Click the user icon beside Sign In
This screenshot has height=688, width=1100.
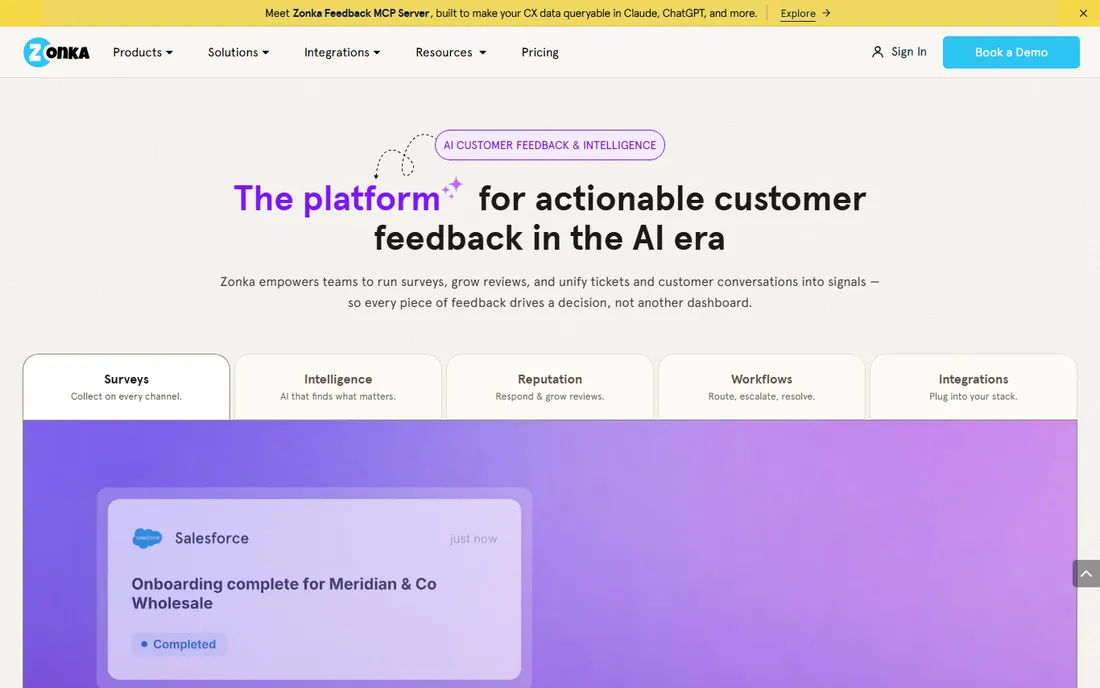click(877, 52)
